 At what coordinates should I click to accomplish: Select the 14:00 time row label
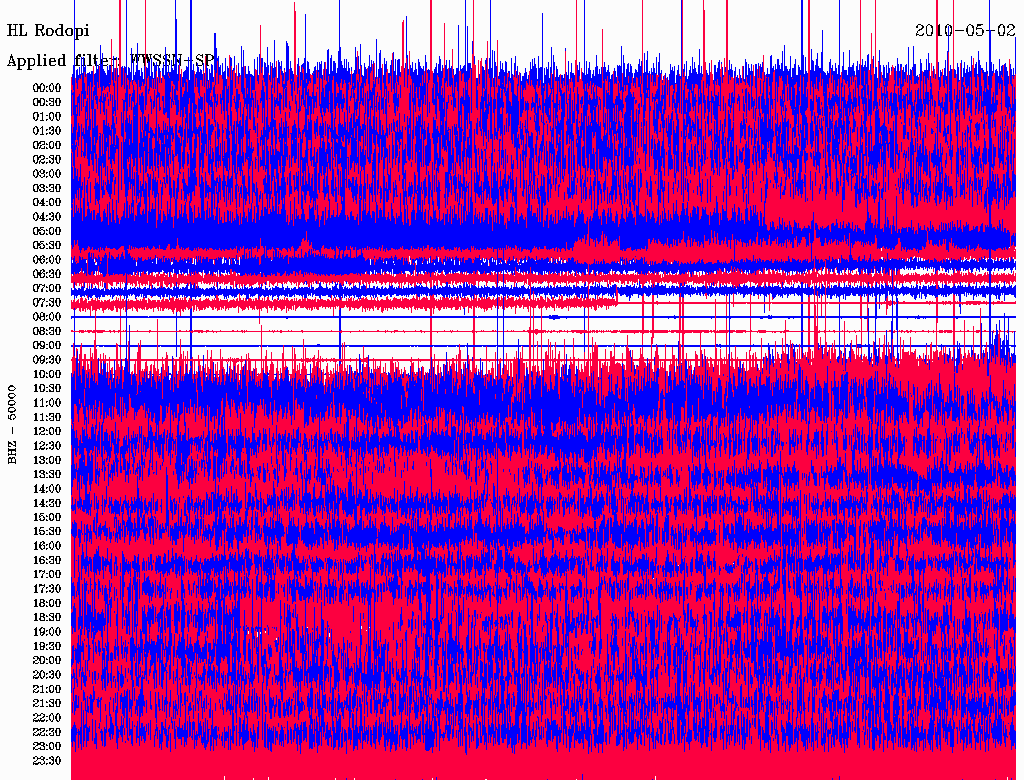pyautogui.click(x=47, y=489)
